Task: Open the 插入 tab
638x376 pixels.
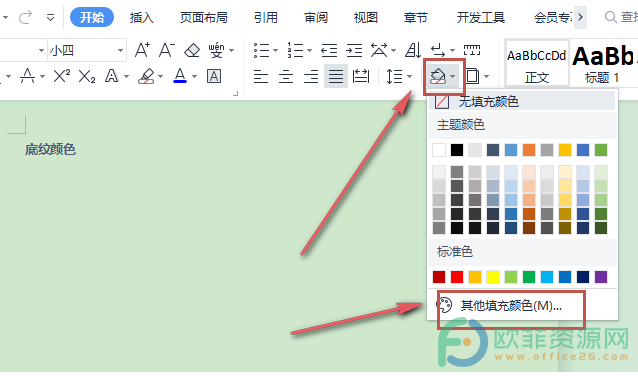Action: (142, 17)
